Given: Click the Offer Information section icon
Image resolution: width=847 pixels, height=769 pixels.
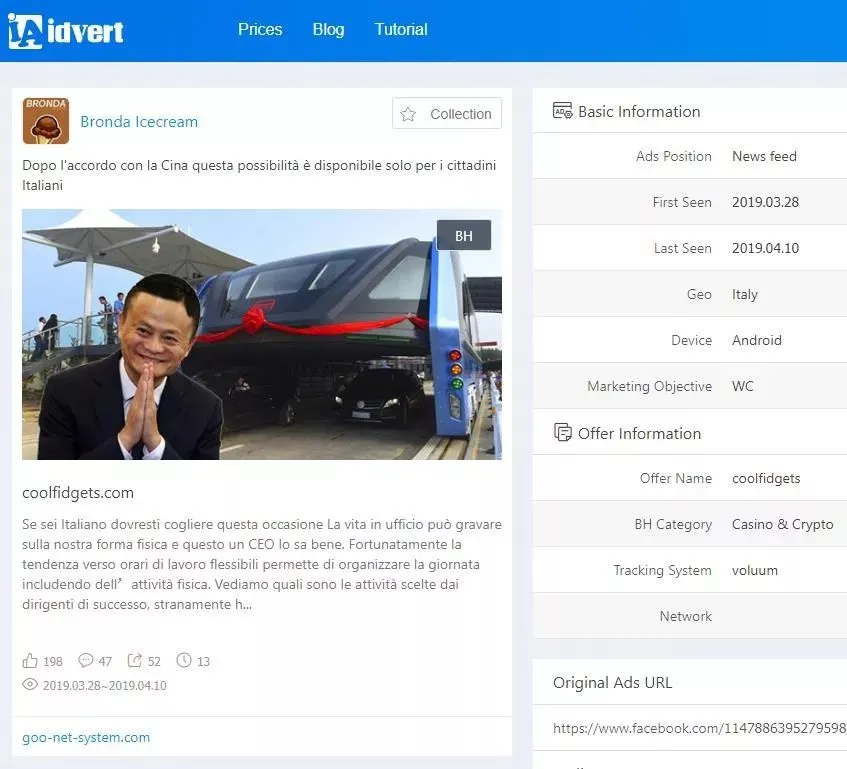Looking at the screenshot, I should click(x=562, y=433).
